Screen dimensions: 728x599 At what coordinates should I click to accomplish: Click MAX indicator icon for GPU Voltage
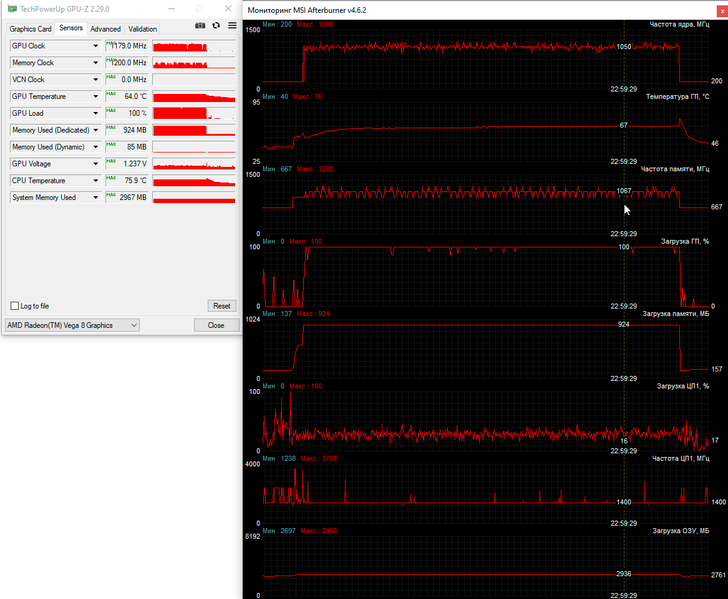[110, 162]
